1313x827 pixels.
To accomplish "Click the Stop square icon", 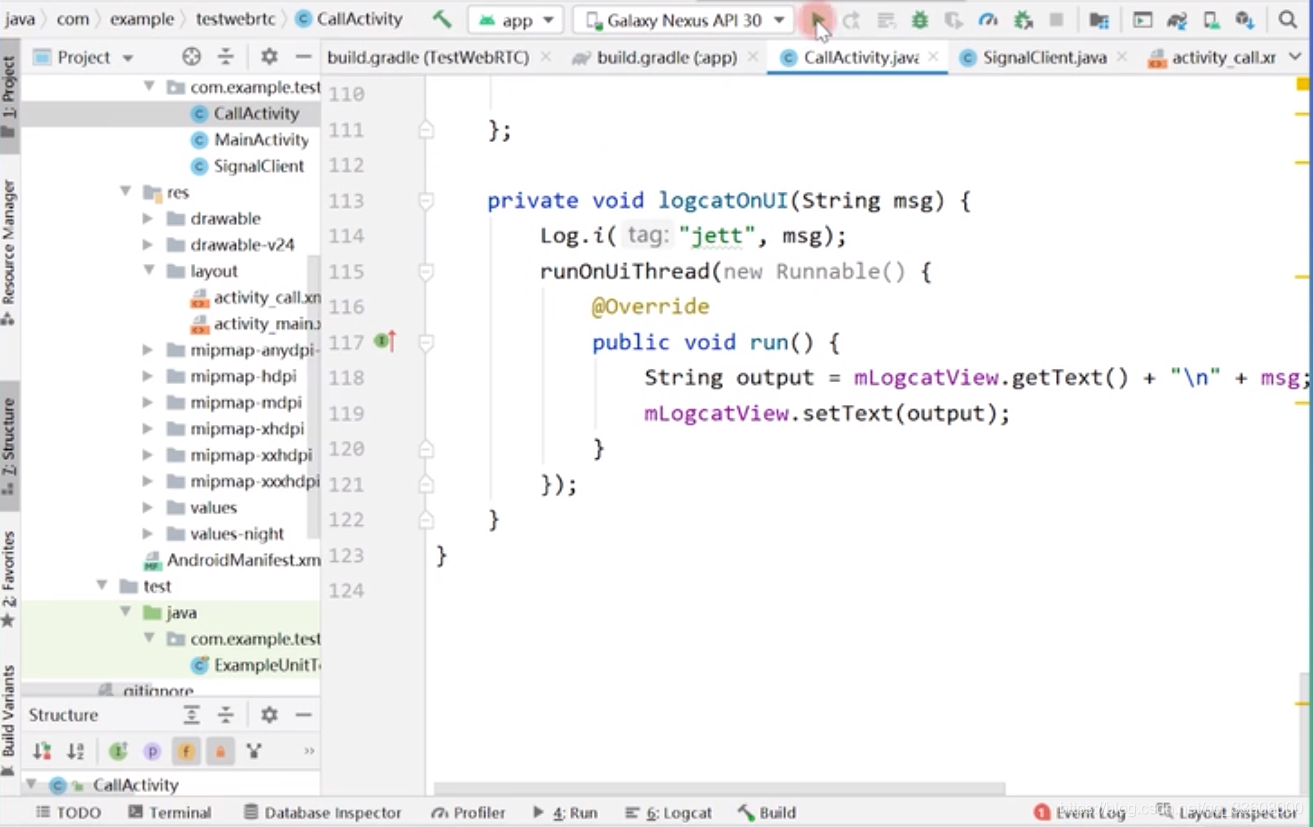I will point(1056,20).
